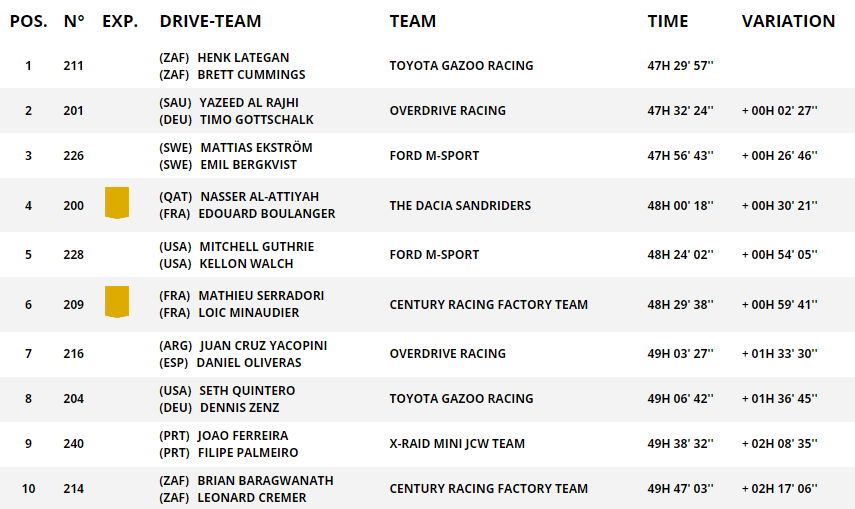Click on Yazeed Al Rajhi's name
Viewport: 855px width, 509px height.
[248, 103]
